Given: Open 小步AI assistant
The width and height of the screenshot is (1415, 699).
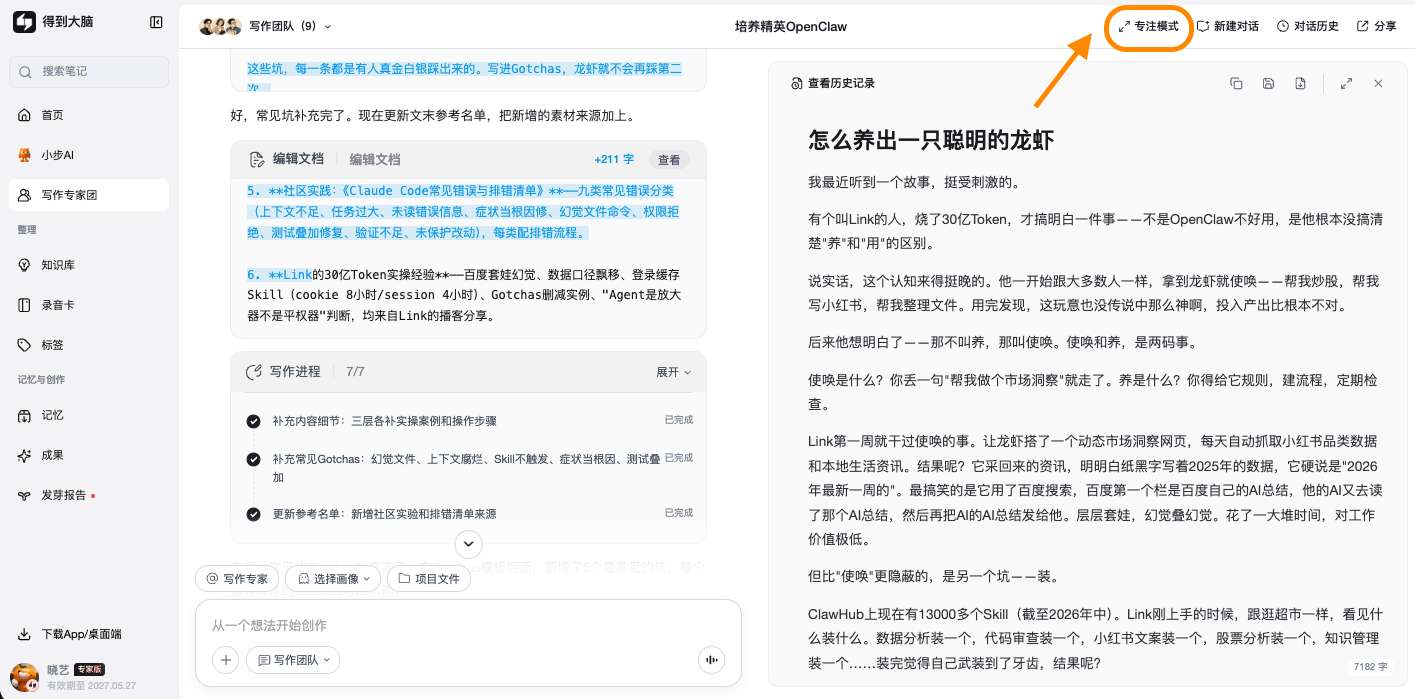Looking at the screenshot, I should tap(89, 155).
